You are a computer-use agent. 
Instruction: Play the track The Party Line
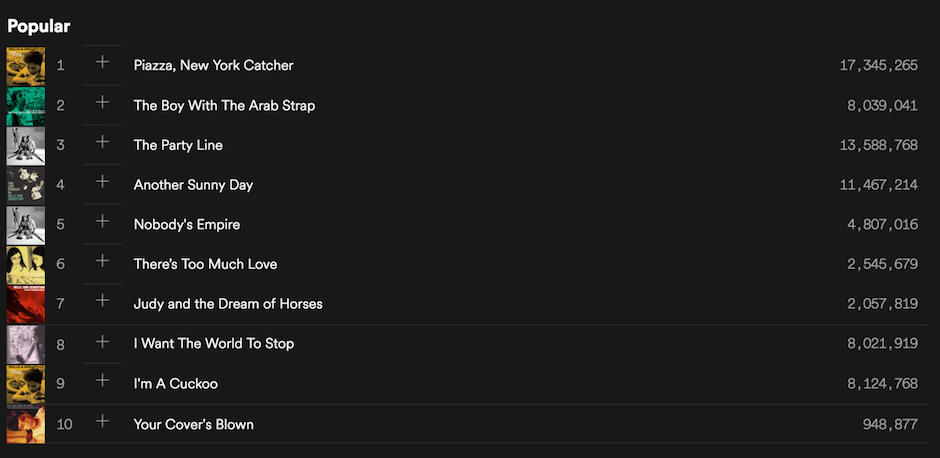click(x=178, y=145)
